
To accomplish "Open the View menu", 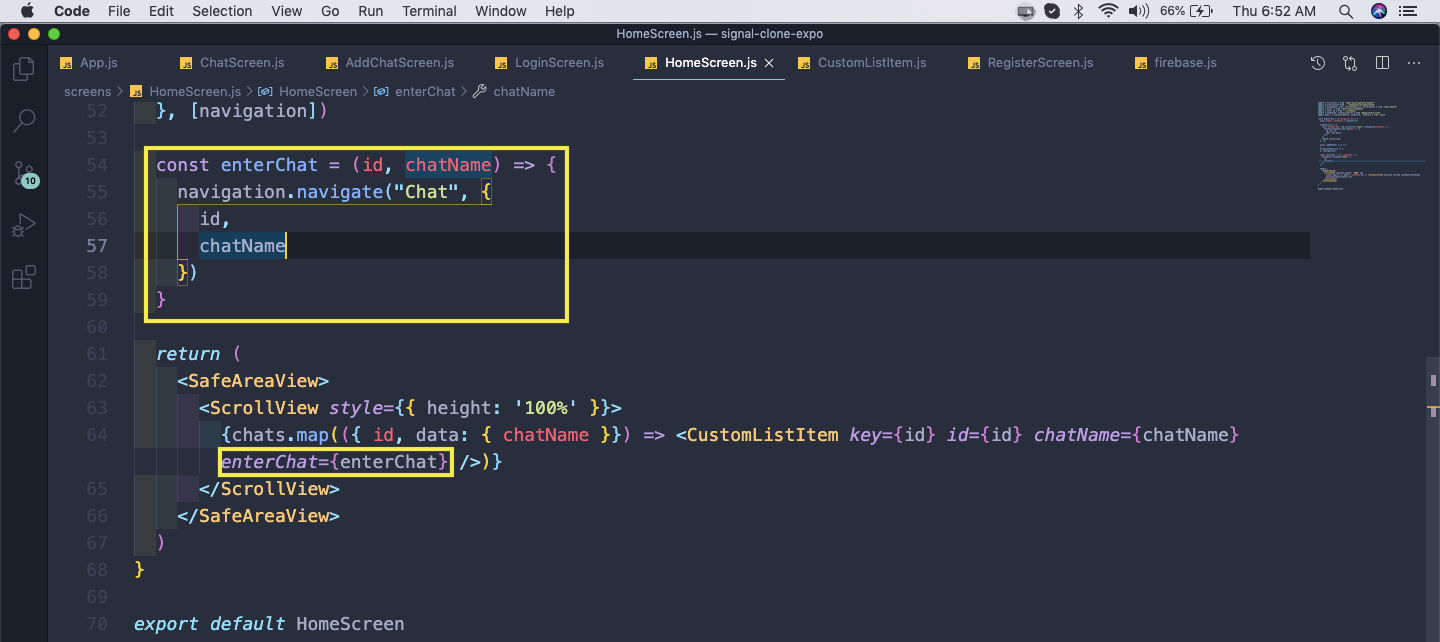I will [x=287, y=11].
